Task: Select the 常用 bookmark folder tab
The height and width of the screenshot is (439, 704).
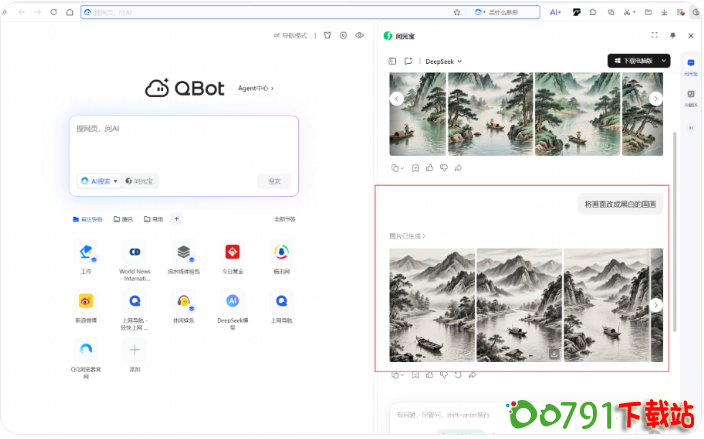Action: [153, 219]
